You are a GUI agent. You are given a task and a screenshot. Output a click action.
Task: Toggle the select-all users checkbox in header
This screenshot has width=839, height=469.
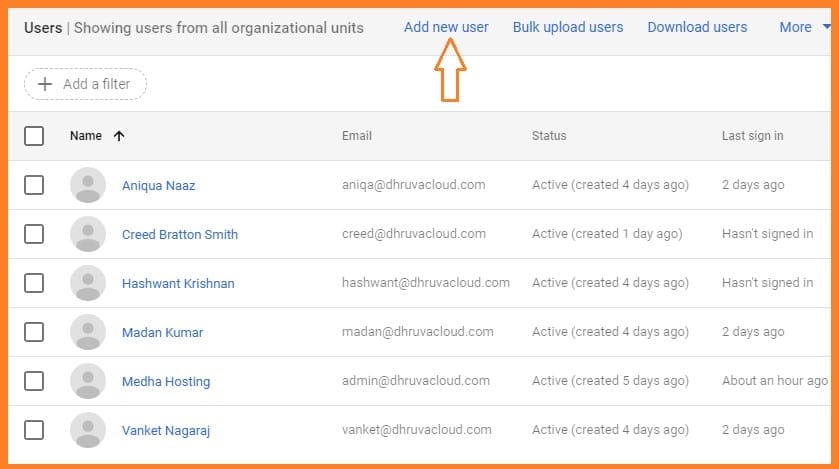click(x=34, y=136)
